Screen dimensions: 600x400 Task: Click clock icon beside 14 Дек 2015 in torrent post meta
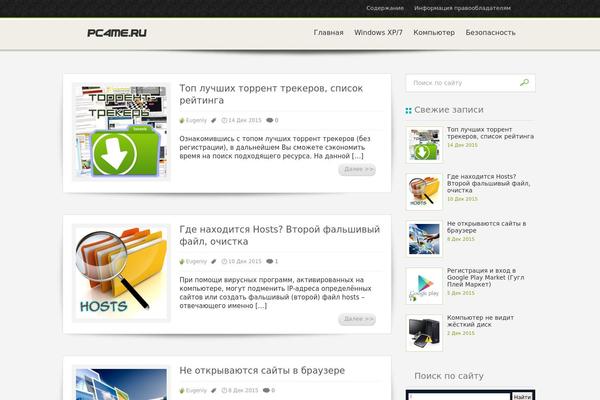pos(224,120)
